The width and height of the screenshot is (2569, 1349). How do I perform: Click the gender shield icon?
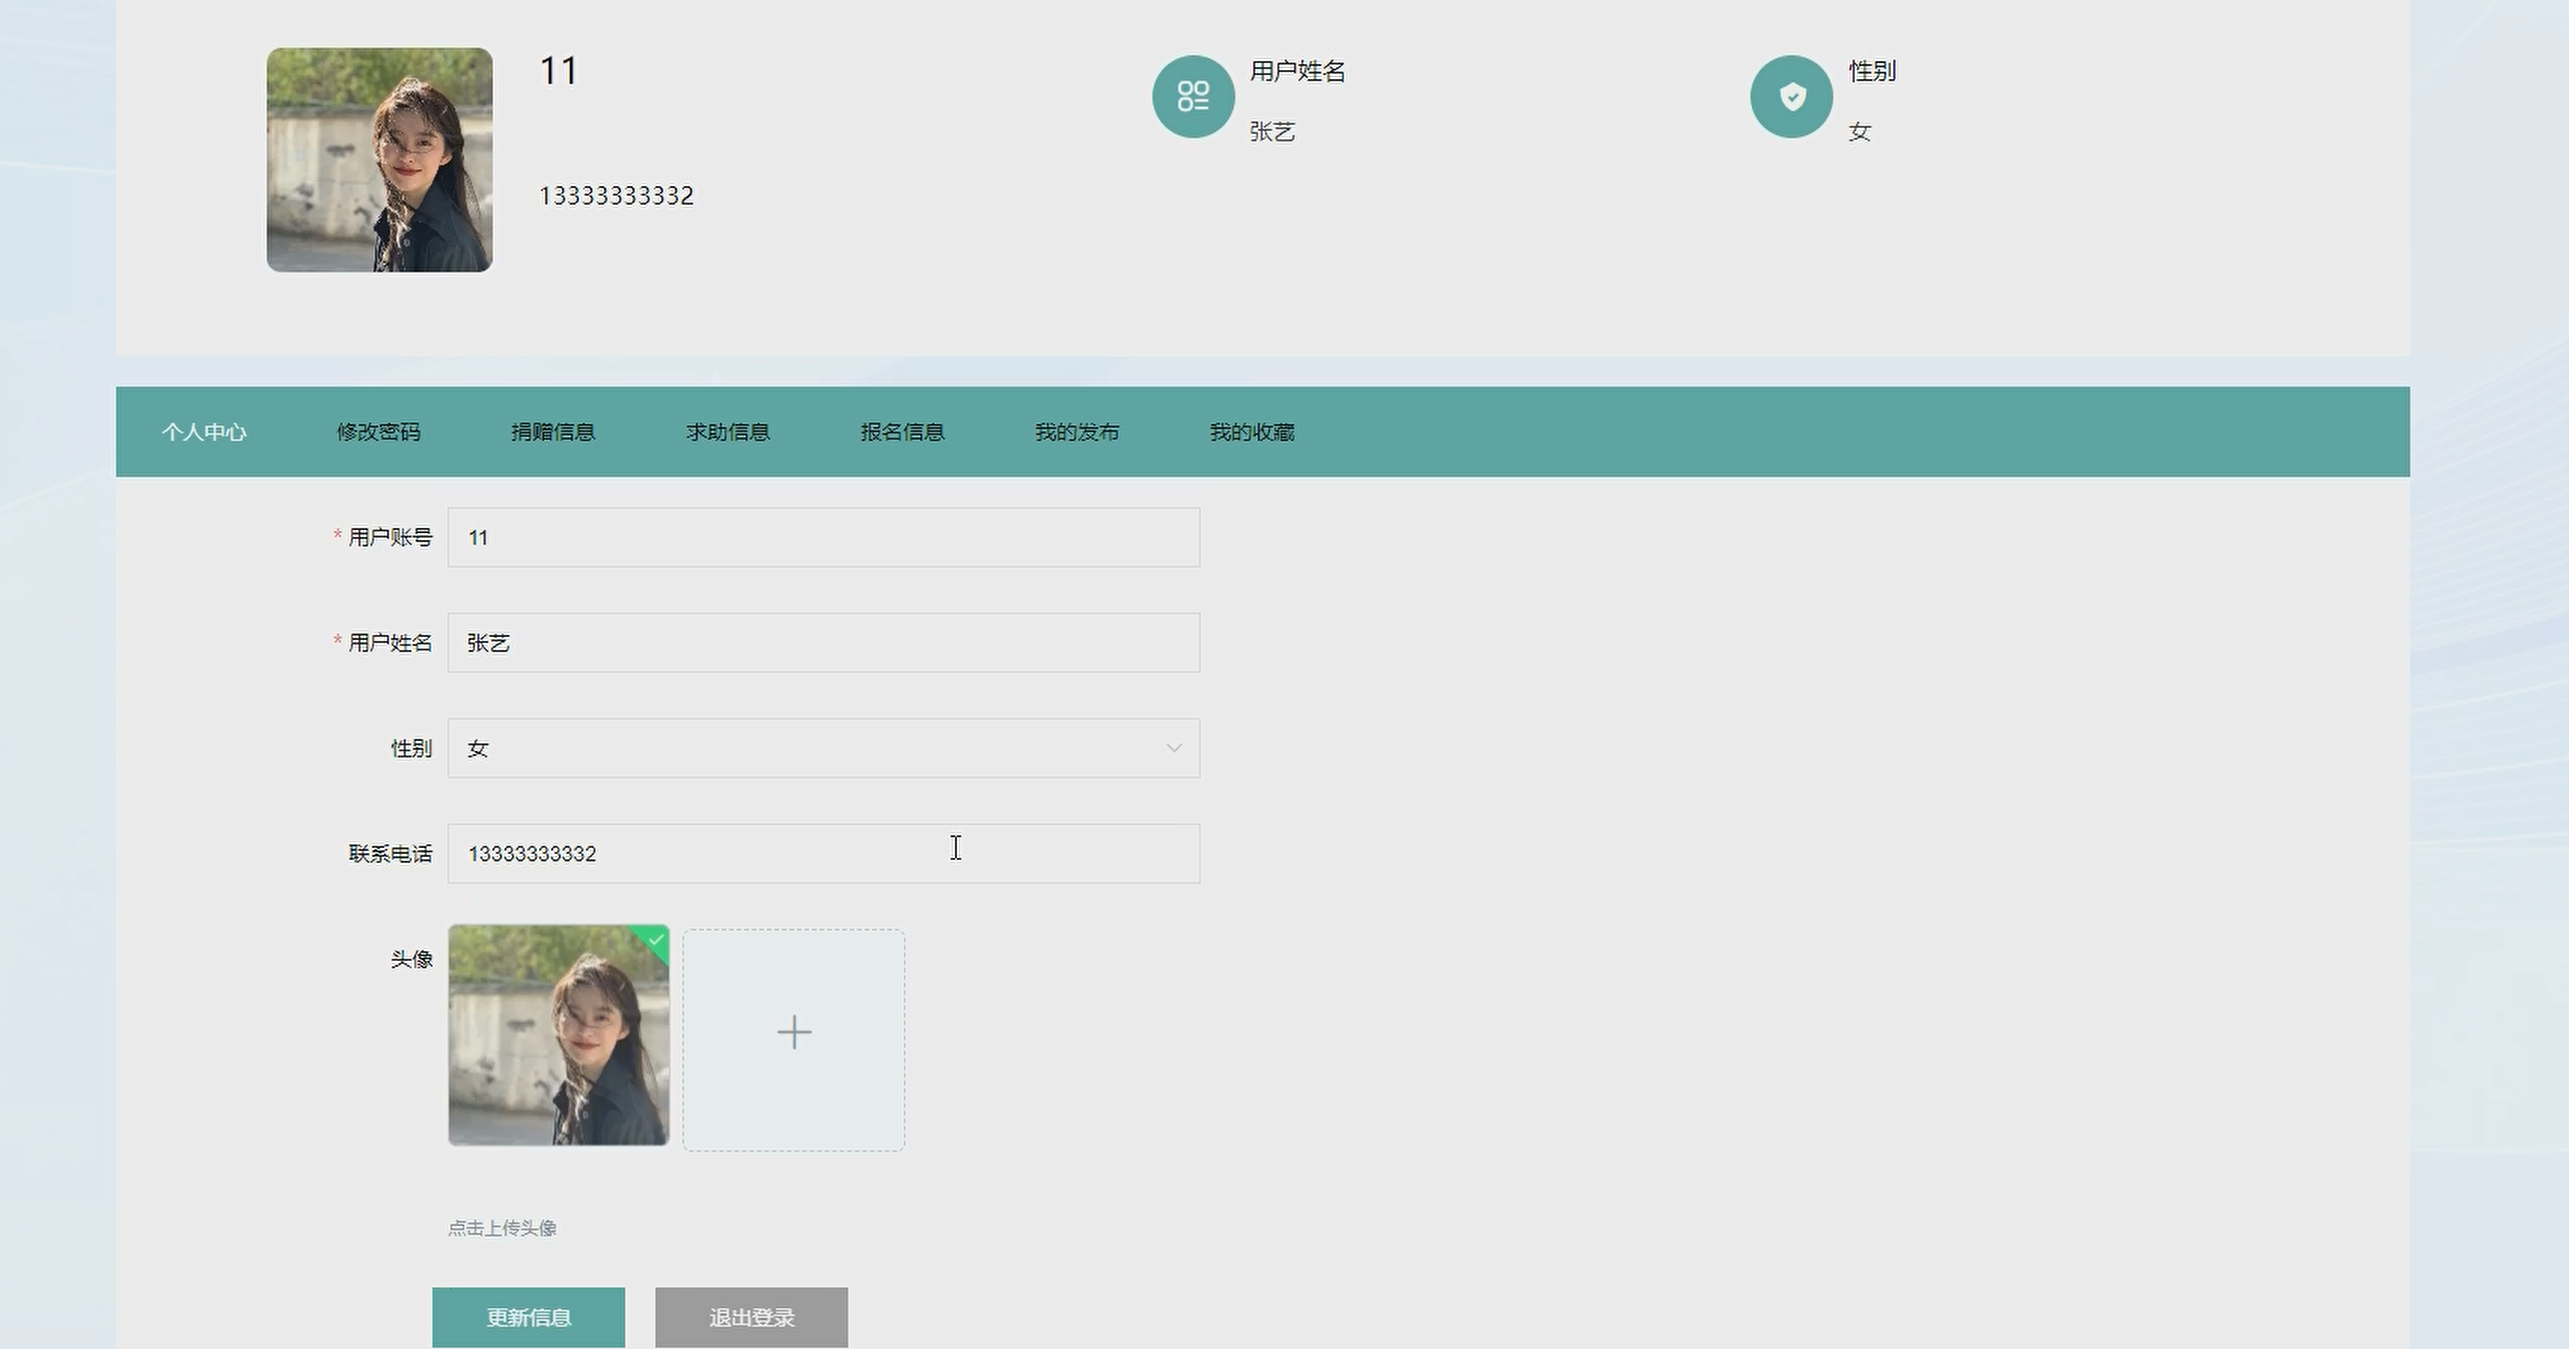click(x=1791, y=97)
